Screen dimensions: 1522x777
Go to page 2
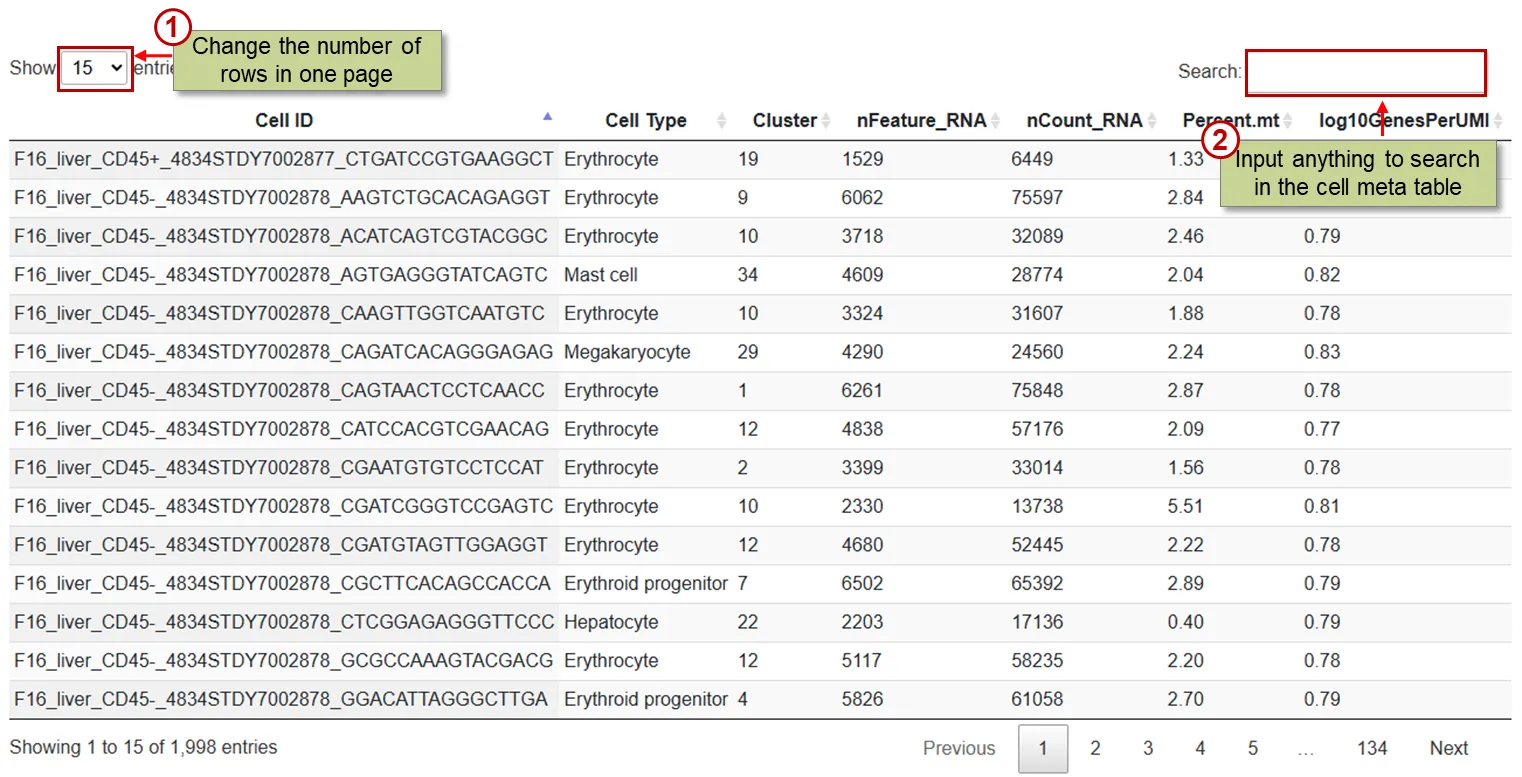tap(1095, 748)
